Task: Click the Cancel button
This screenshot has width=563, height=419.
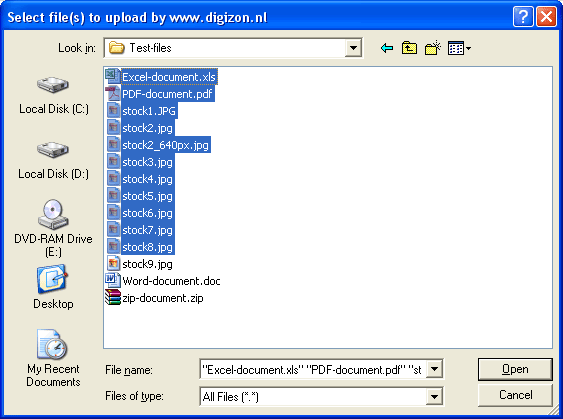Action: [515, 395]
